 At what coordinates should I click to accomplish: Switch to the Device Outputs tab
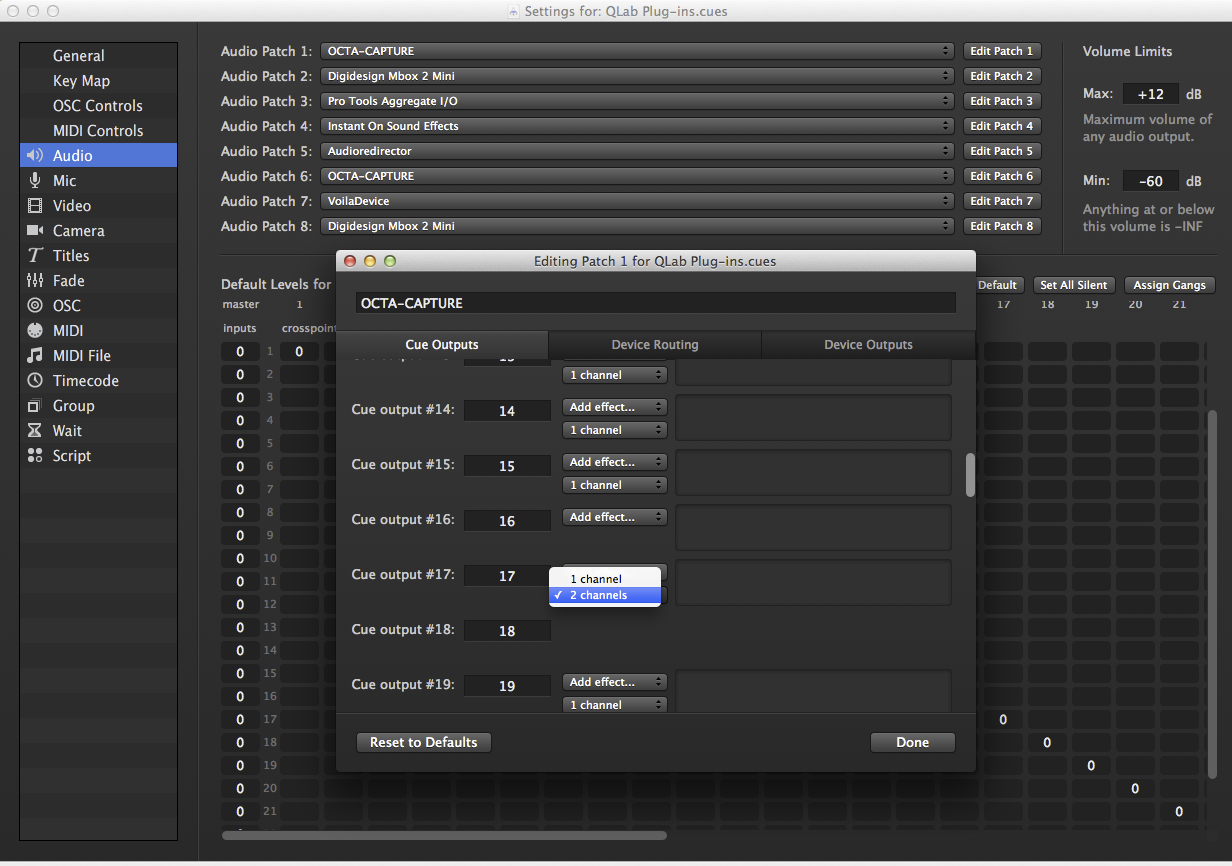867,345
